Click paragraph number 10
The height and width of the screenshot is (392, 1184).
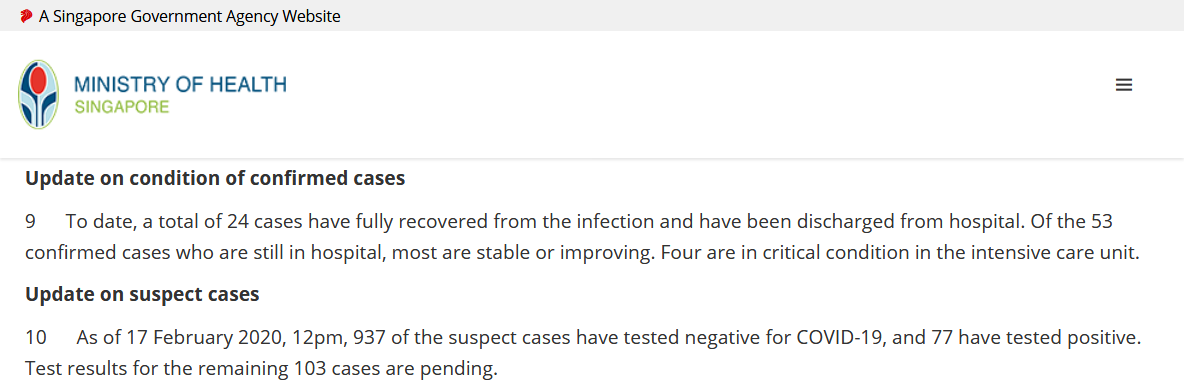[35, 338]
